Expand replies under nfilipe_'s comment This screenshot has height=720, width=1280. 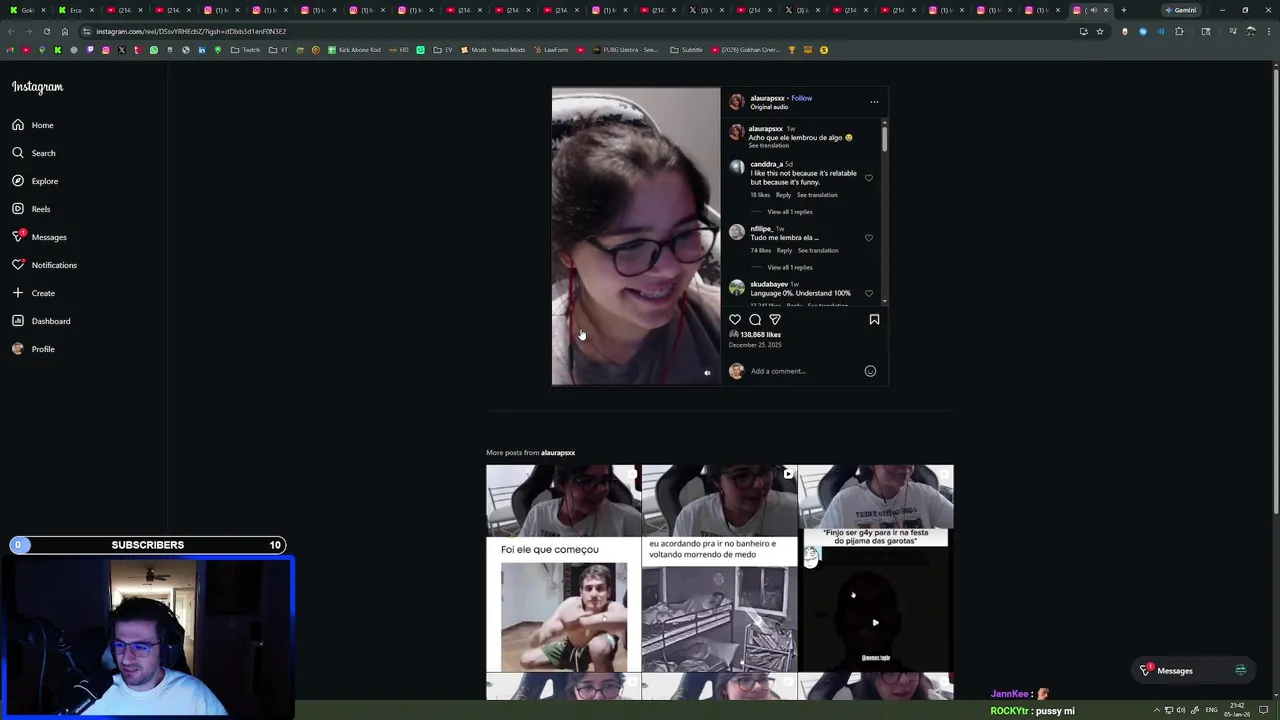point(790,268)
